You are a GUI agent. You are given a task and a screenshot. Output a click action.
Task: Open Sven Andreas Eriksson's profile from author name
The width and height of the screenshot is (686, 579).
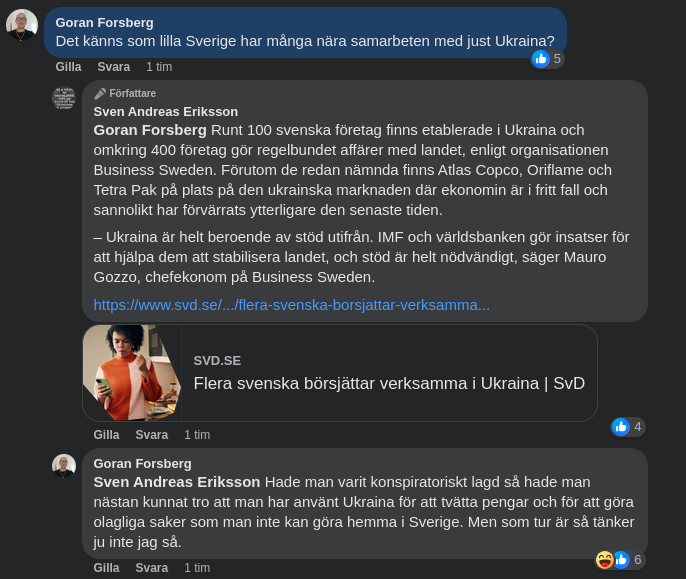[x=165, y=111]
